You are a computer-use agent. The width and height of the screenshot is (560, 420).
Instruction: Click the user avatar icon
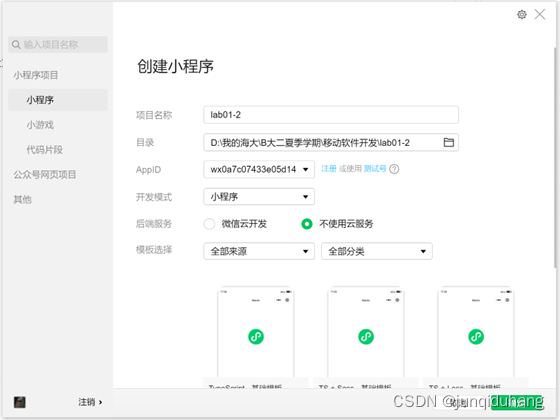(20, 402)
